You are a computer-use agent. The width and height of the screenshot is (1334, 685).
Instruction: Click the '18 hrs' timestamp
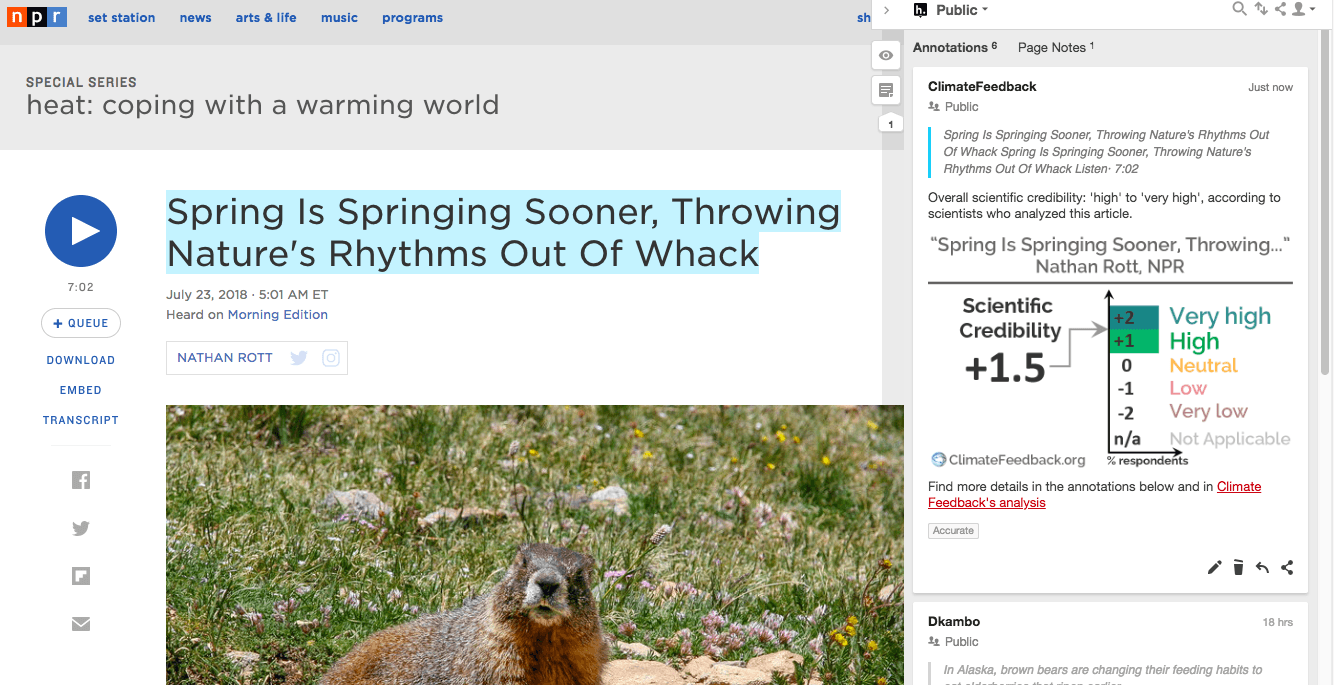[x=1277, y=623]
